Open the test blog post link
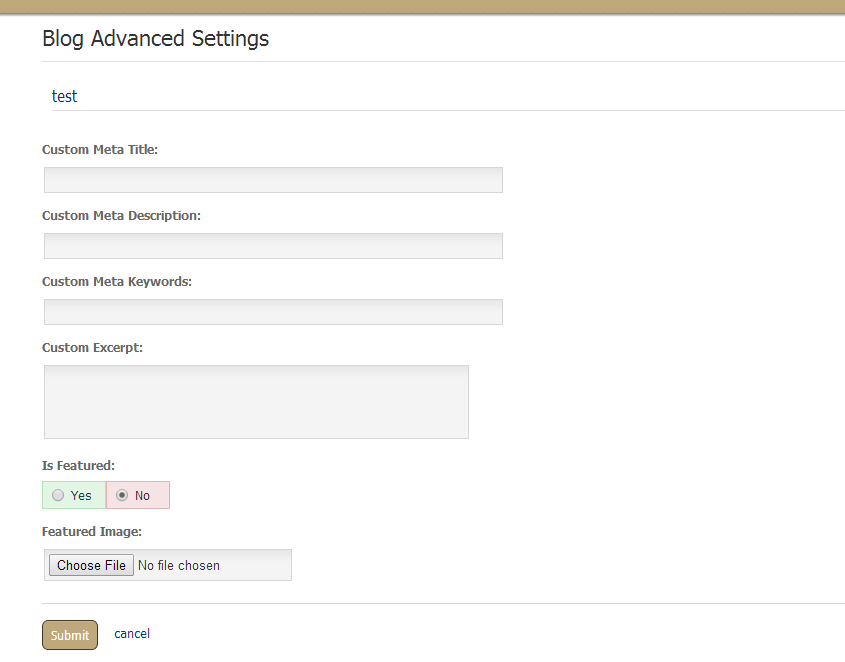The height and width of the screenshot is (662, 845). click(65, 96)
